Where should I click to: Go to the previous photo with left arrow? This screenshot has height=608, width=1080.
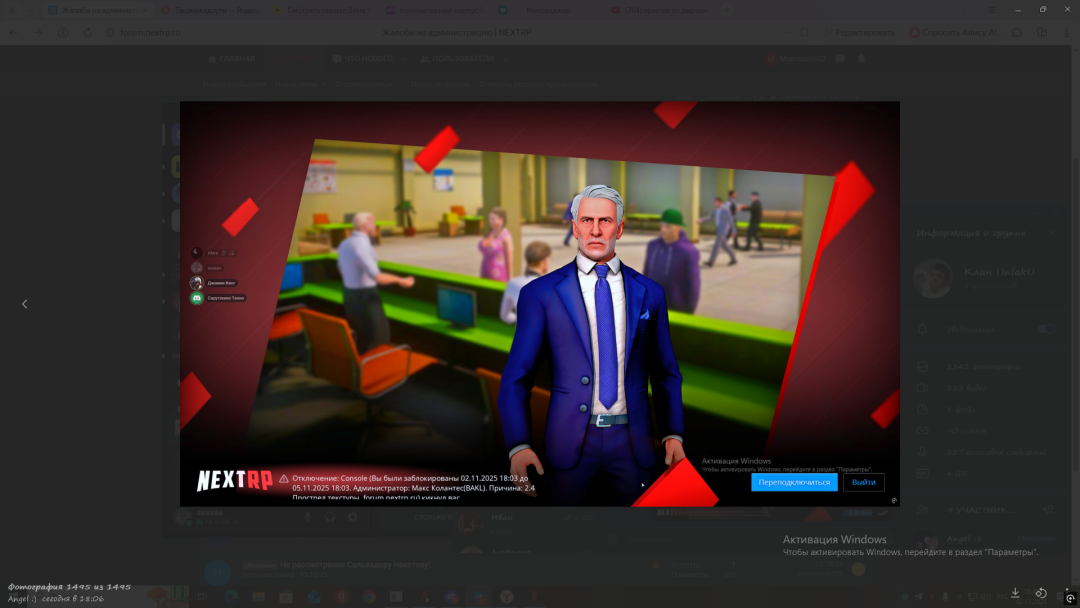click(25, 304)
